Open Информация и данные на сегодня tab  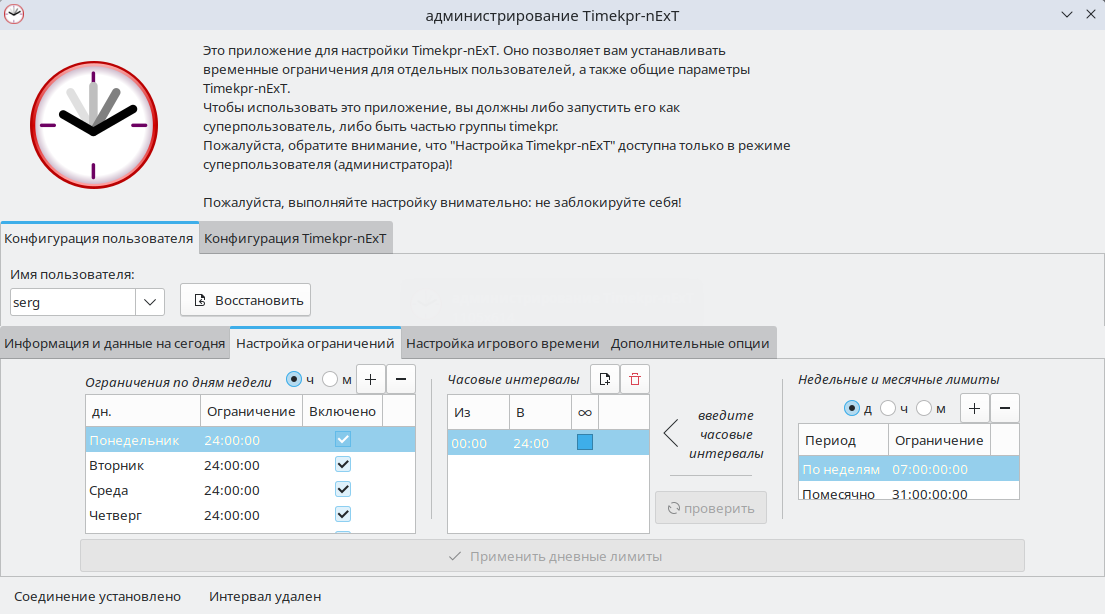click(x=115, y=343)
